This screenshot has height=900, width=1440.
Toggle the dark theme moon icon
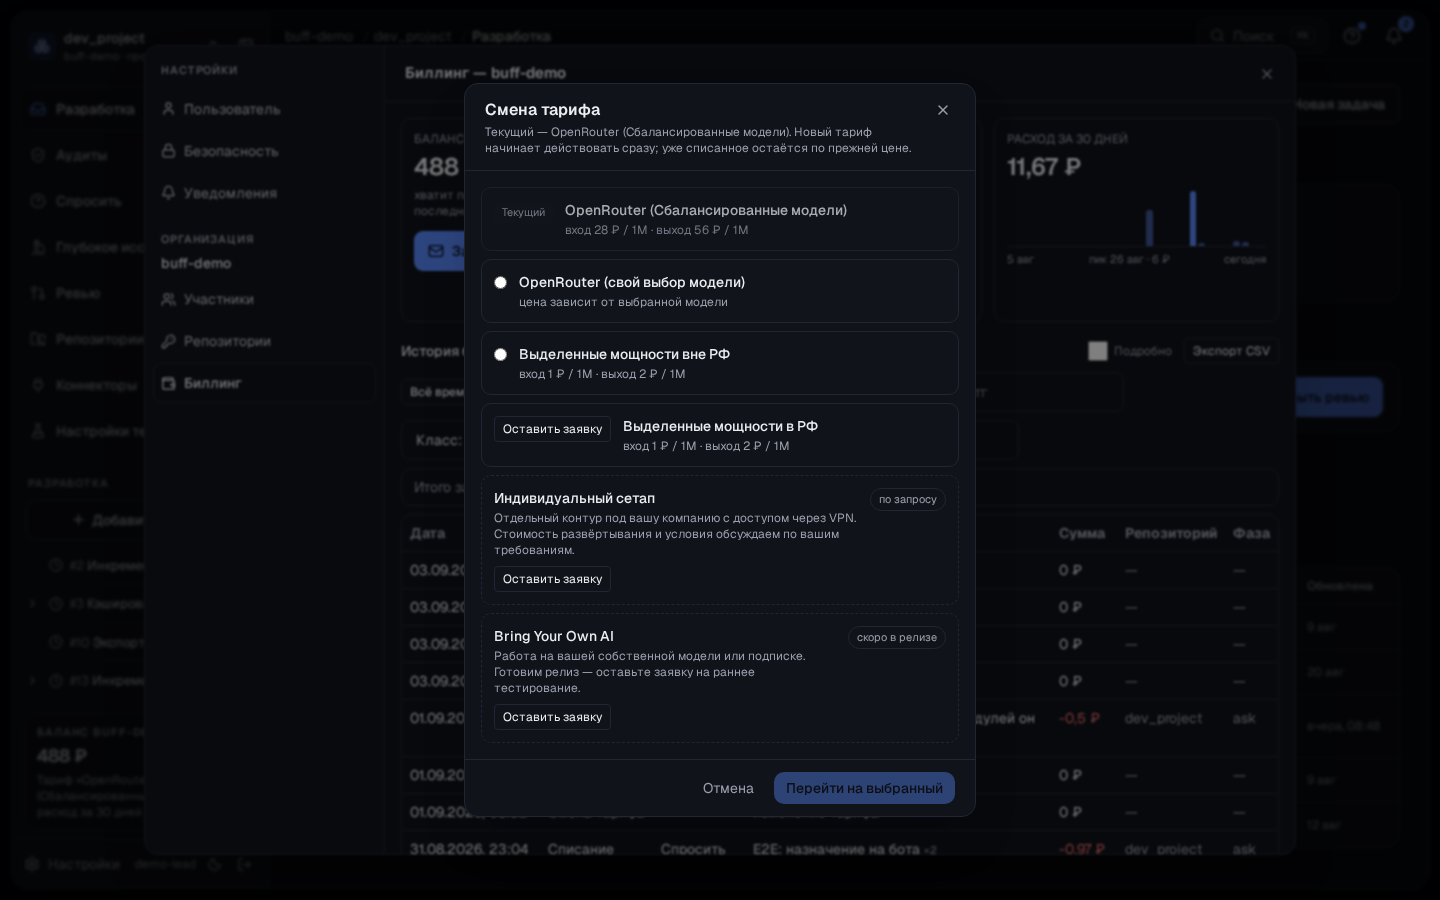pyautogui.click(x=214, y=864)
